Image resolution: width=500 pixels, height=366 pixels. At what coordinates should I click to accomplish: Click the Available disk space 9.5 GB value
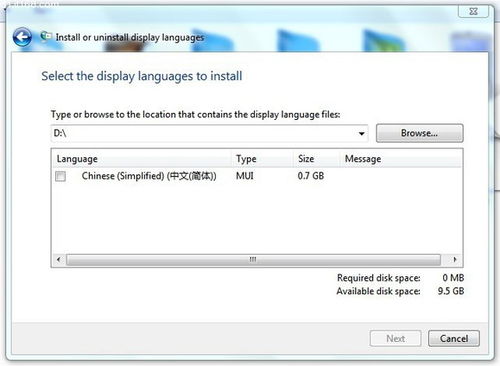[x=451, y=291]
